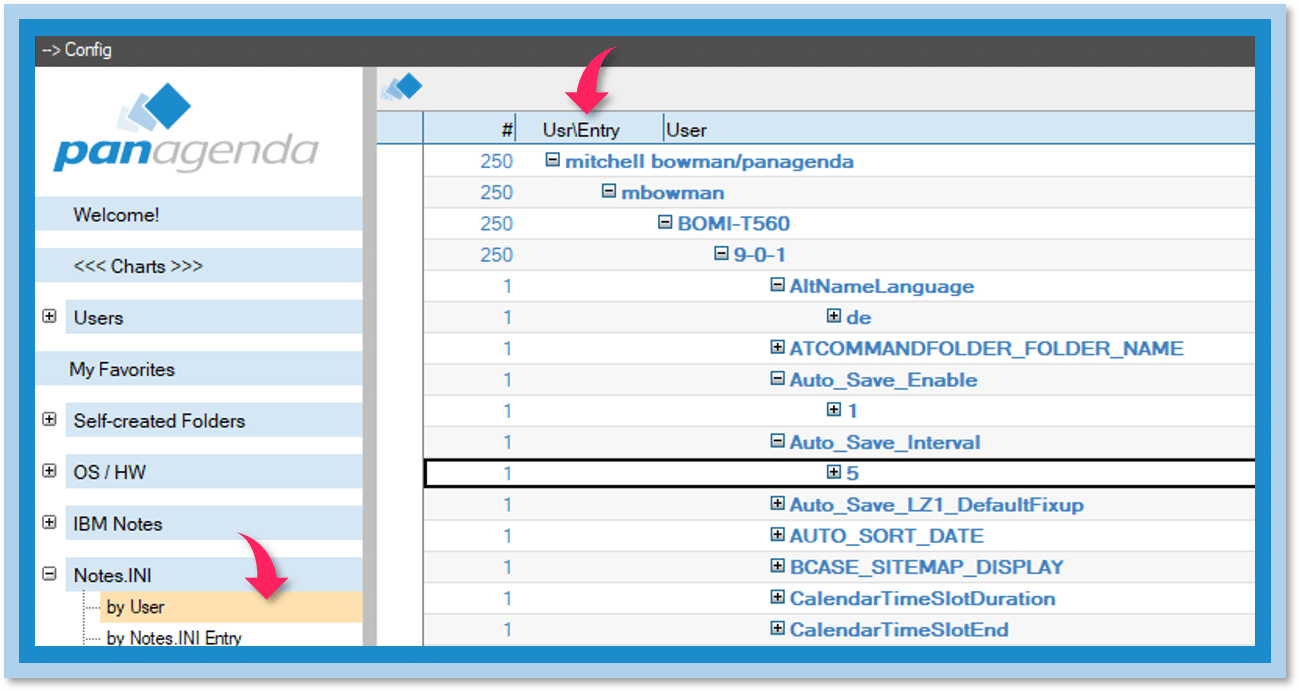Expand the Self-created Folders section

tap(49, 420)
